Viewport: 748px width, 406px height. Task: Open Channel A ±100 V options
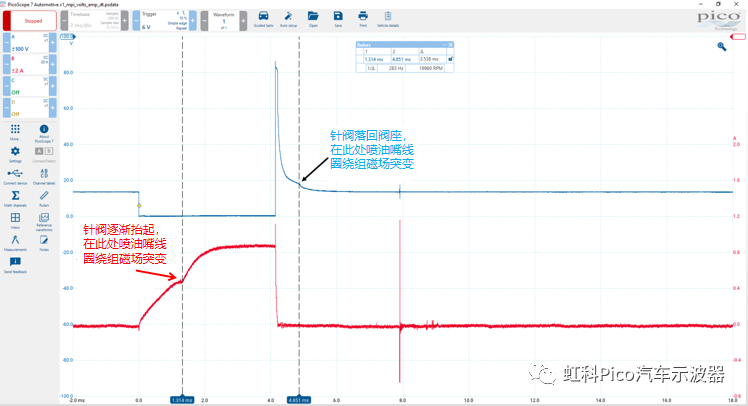pyautogui.click(x=30, y=42)
